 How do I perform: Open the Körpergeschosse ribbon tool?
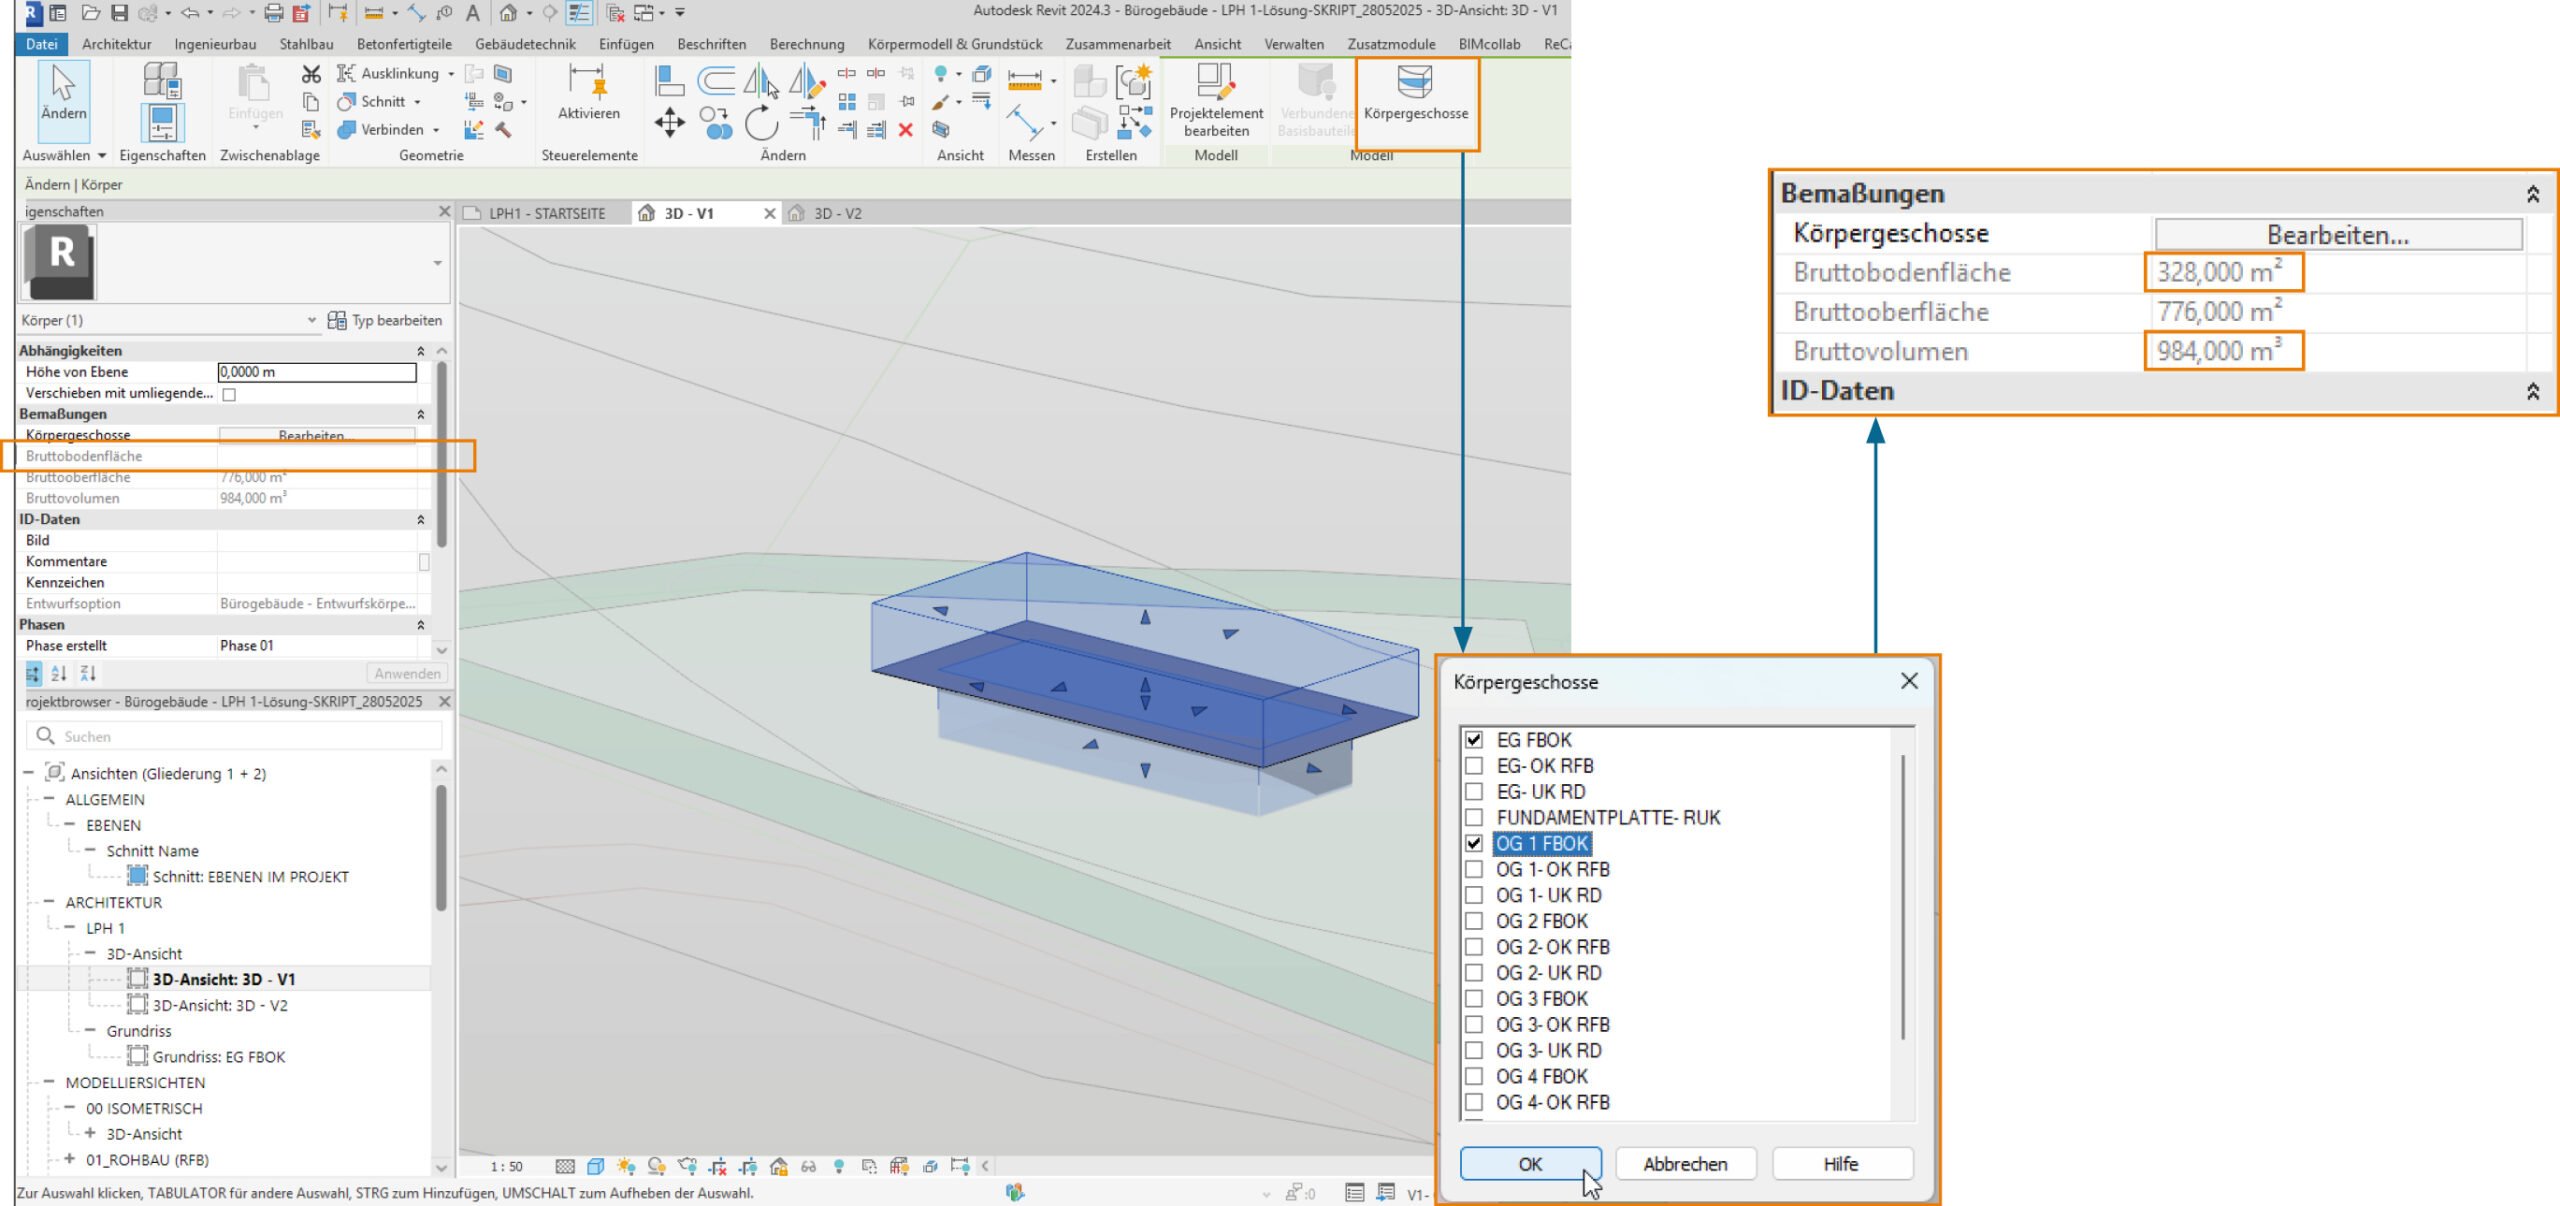pyautogui.click(x=1415, y=94)
